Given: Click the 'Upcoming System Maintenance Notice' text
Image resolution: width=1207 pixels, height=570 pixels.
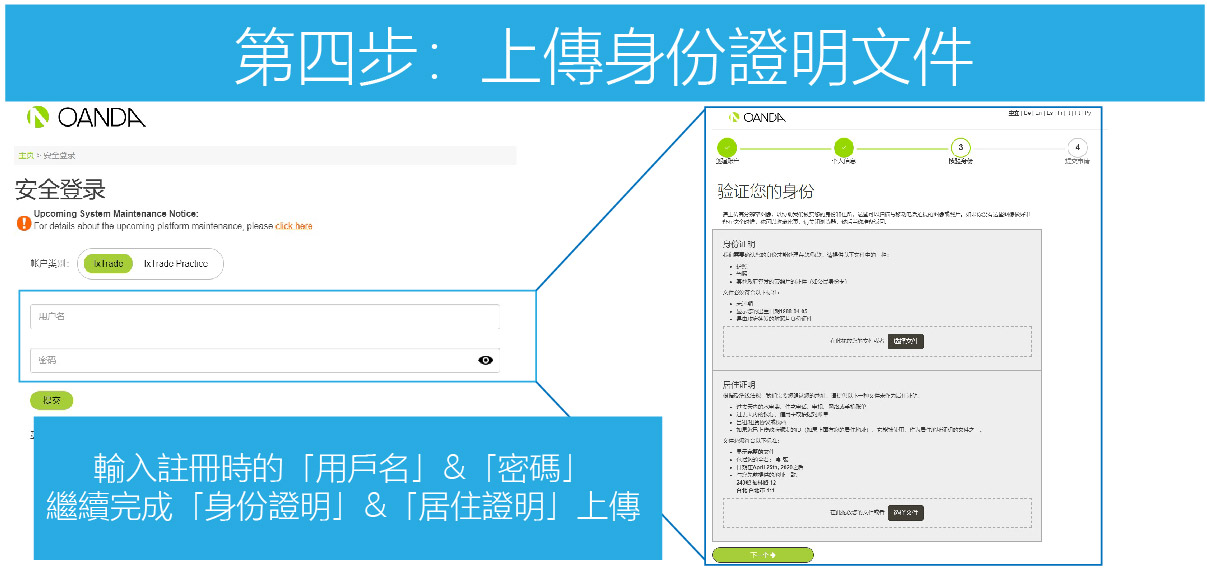Looking at the screenshot, I should click(x=116, y=214).
